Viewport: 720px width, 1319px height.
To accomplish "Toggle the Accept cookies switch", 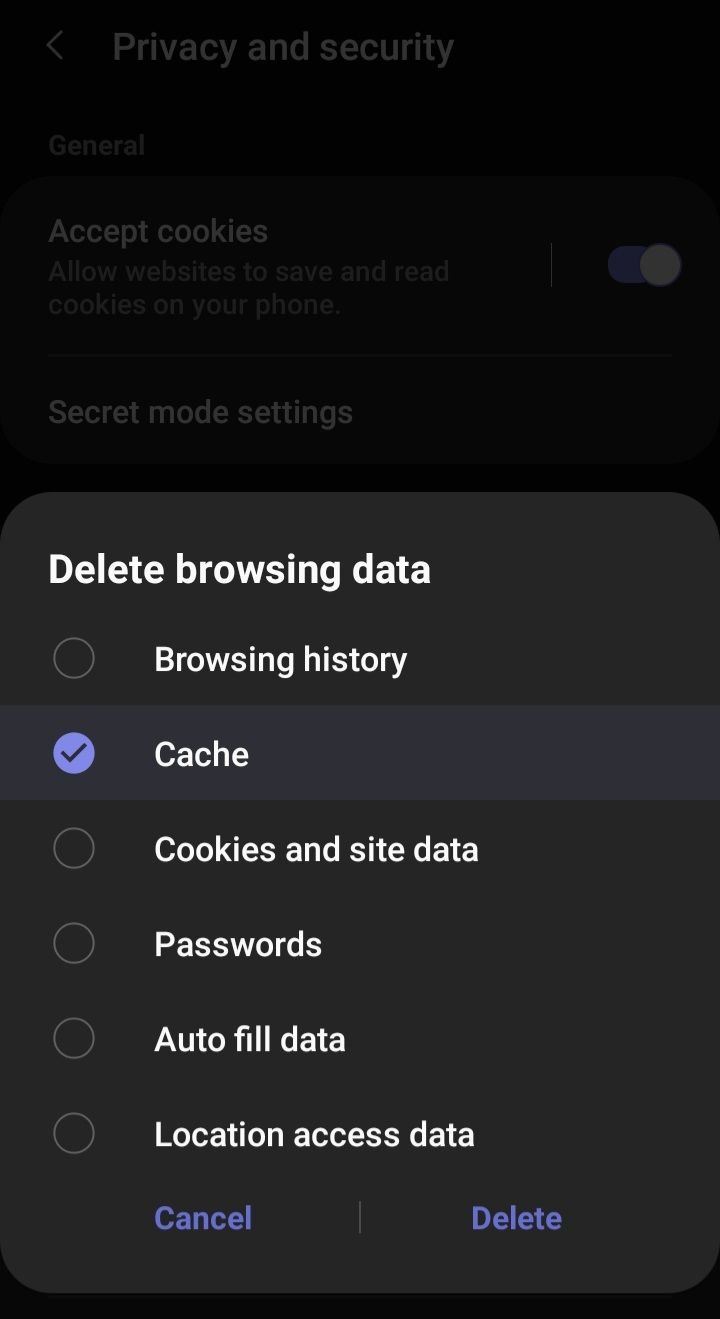I will (644, 265).
